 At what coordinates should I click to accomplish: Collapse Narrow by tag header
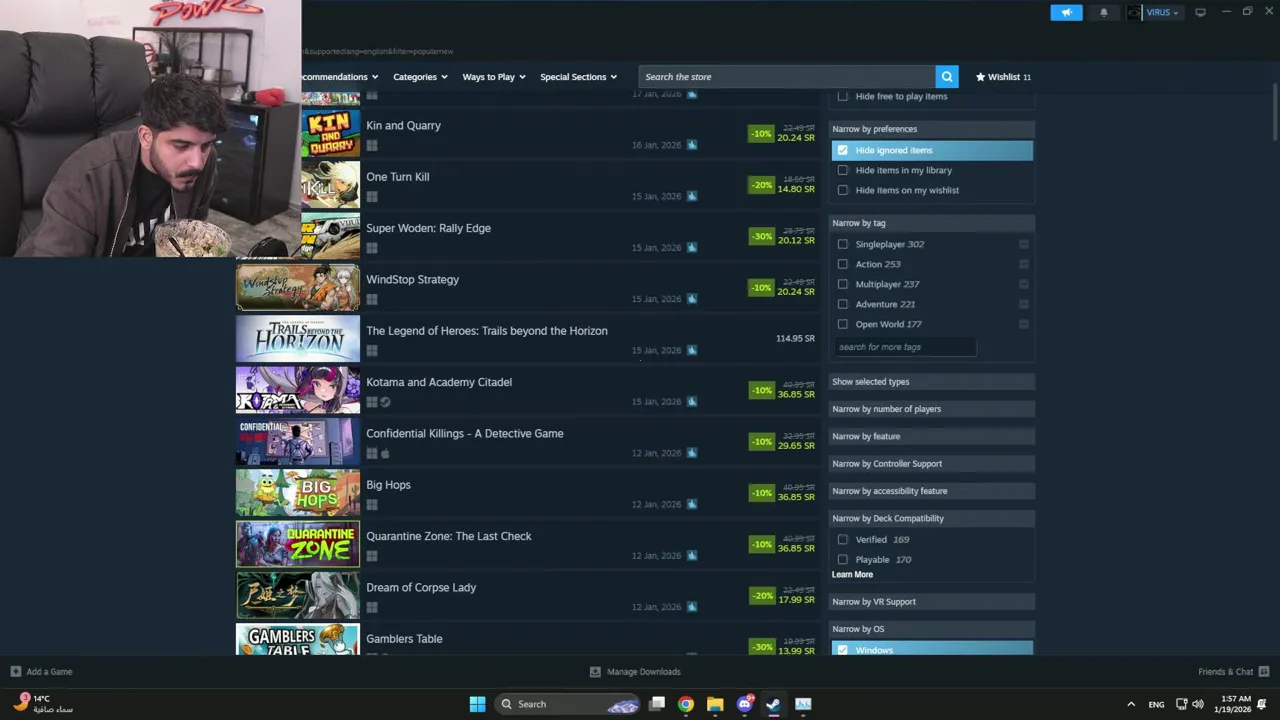coord(931,223)
